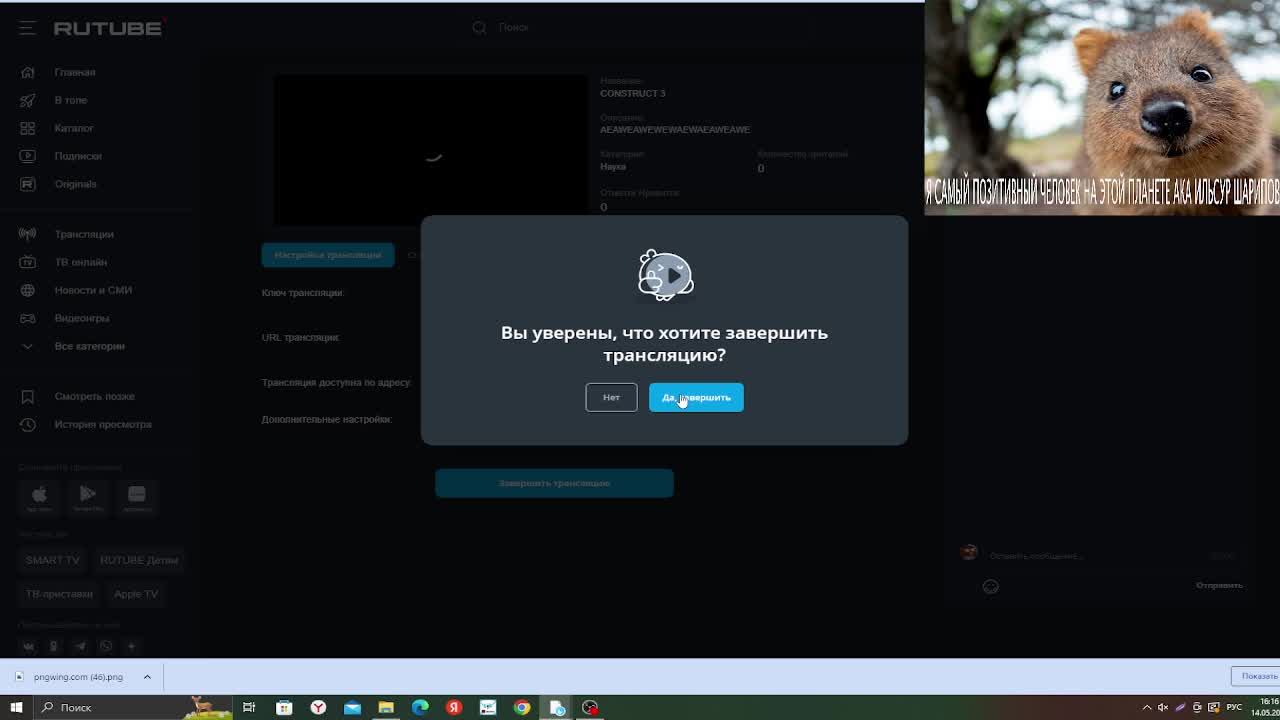This screenshot has width=1280, height=720.
Task: Open the 'RUTUBE Детям' button
Action: 139,560
